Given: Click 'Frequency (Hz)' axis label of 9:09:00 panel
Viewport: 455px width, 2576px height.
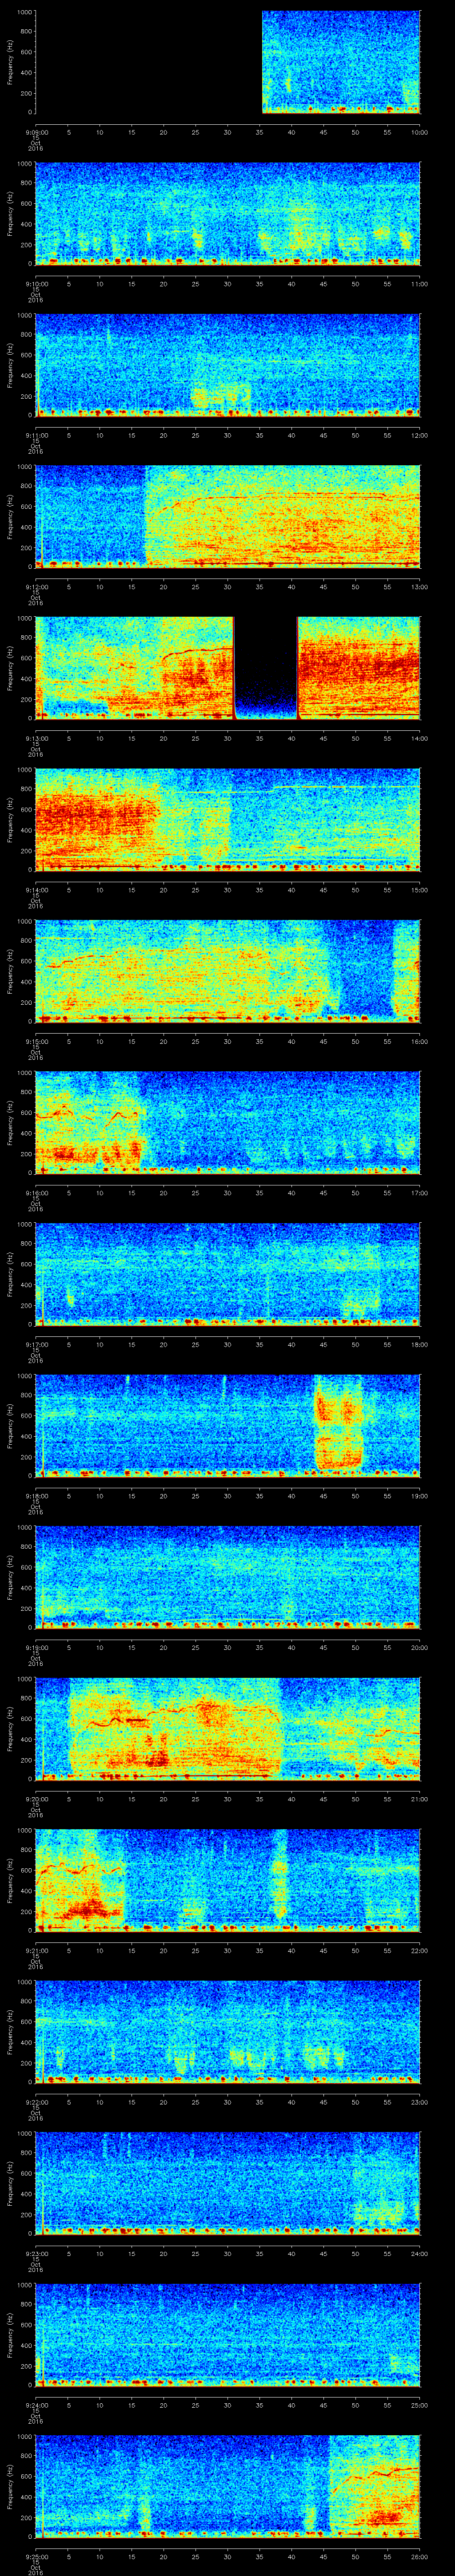Looking at the screenshot, I should coord(10,62).
